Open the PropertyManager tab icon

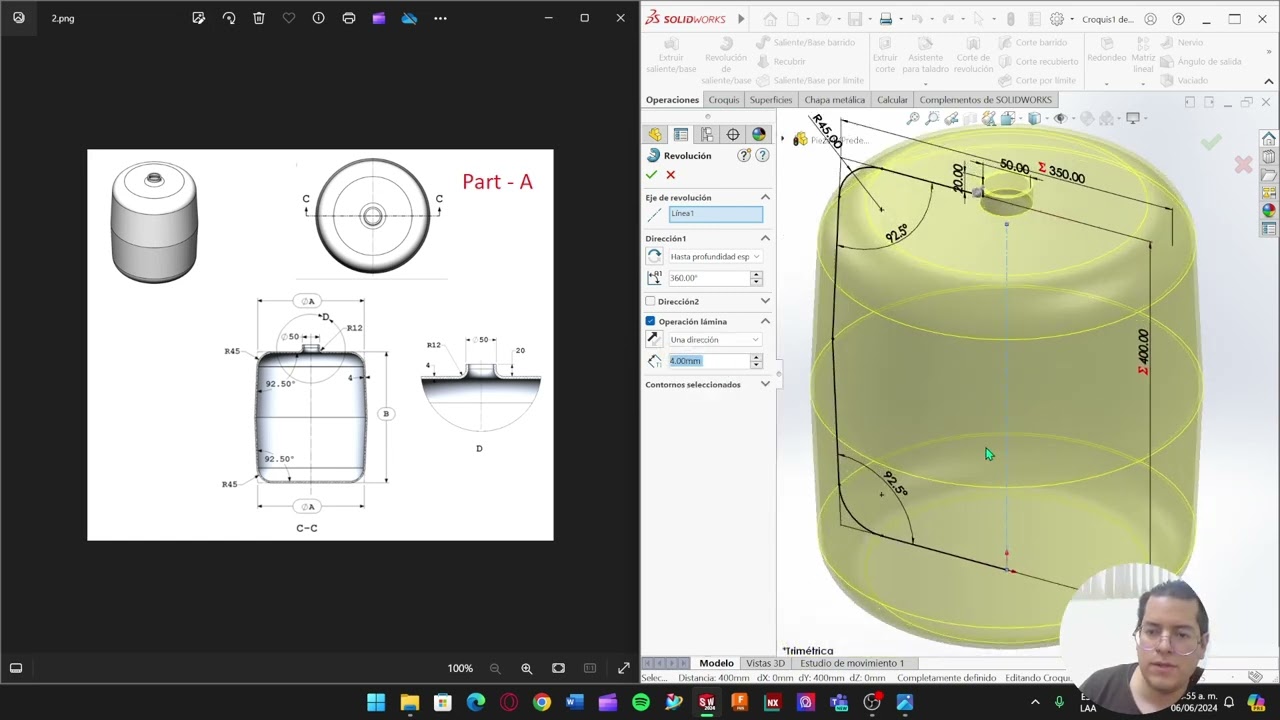tap(681, 135)
